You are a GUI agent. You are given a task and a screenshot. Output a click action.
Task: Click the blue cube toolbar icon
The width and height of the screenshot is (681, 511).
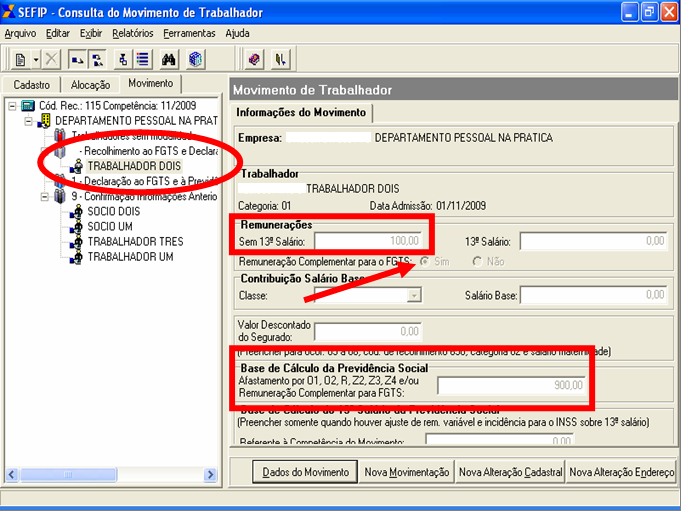pos(195,59)
